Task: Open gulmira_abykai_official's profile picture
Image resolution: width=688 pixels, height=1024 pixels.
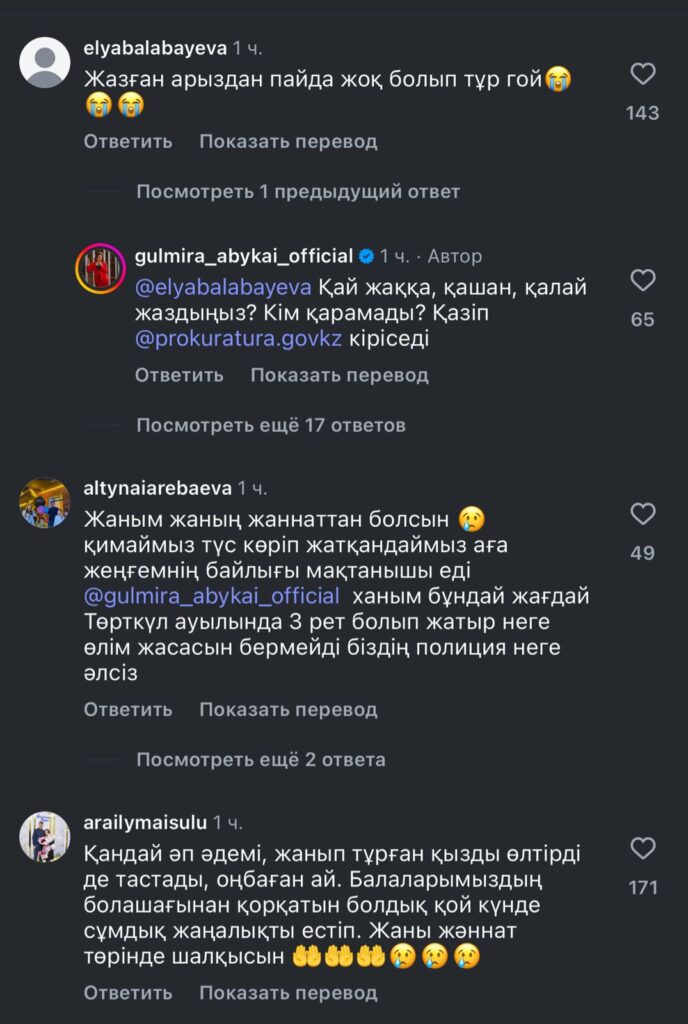Action: point(102,266)
